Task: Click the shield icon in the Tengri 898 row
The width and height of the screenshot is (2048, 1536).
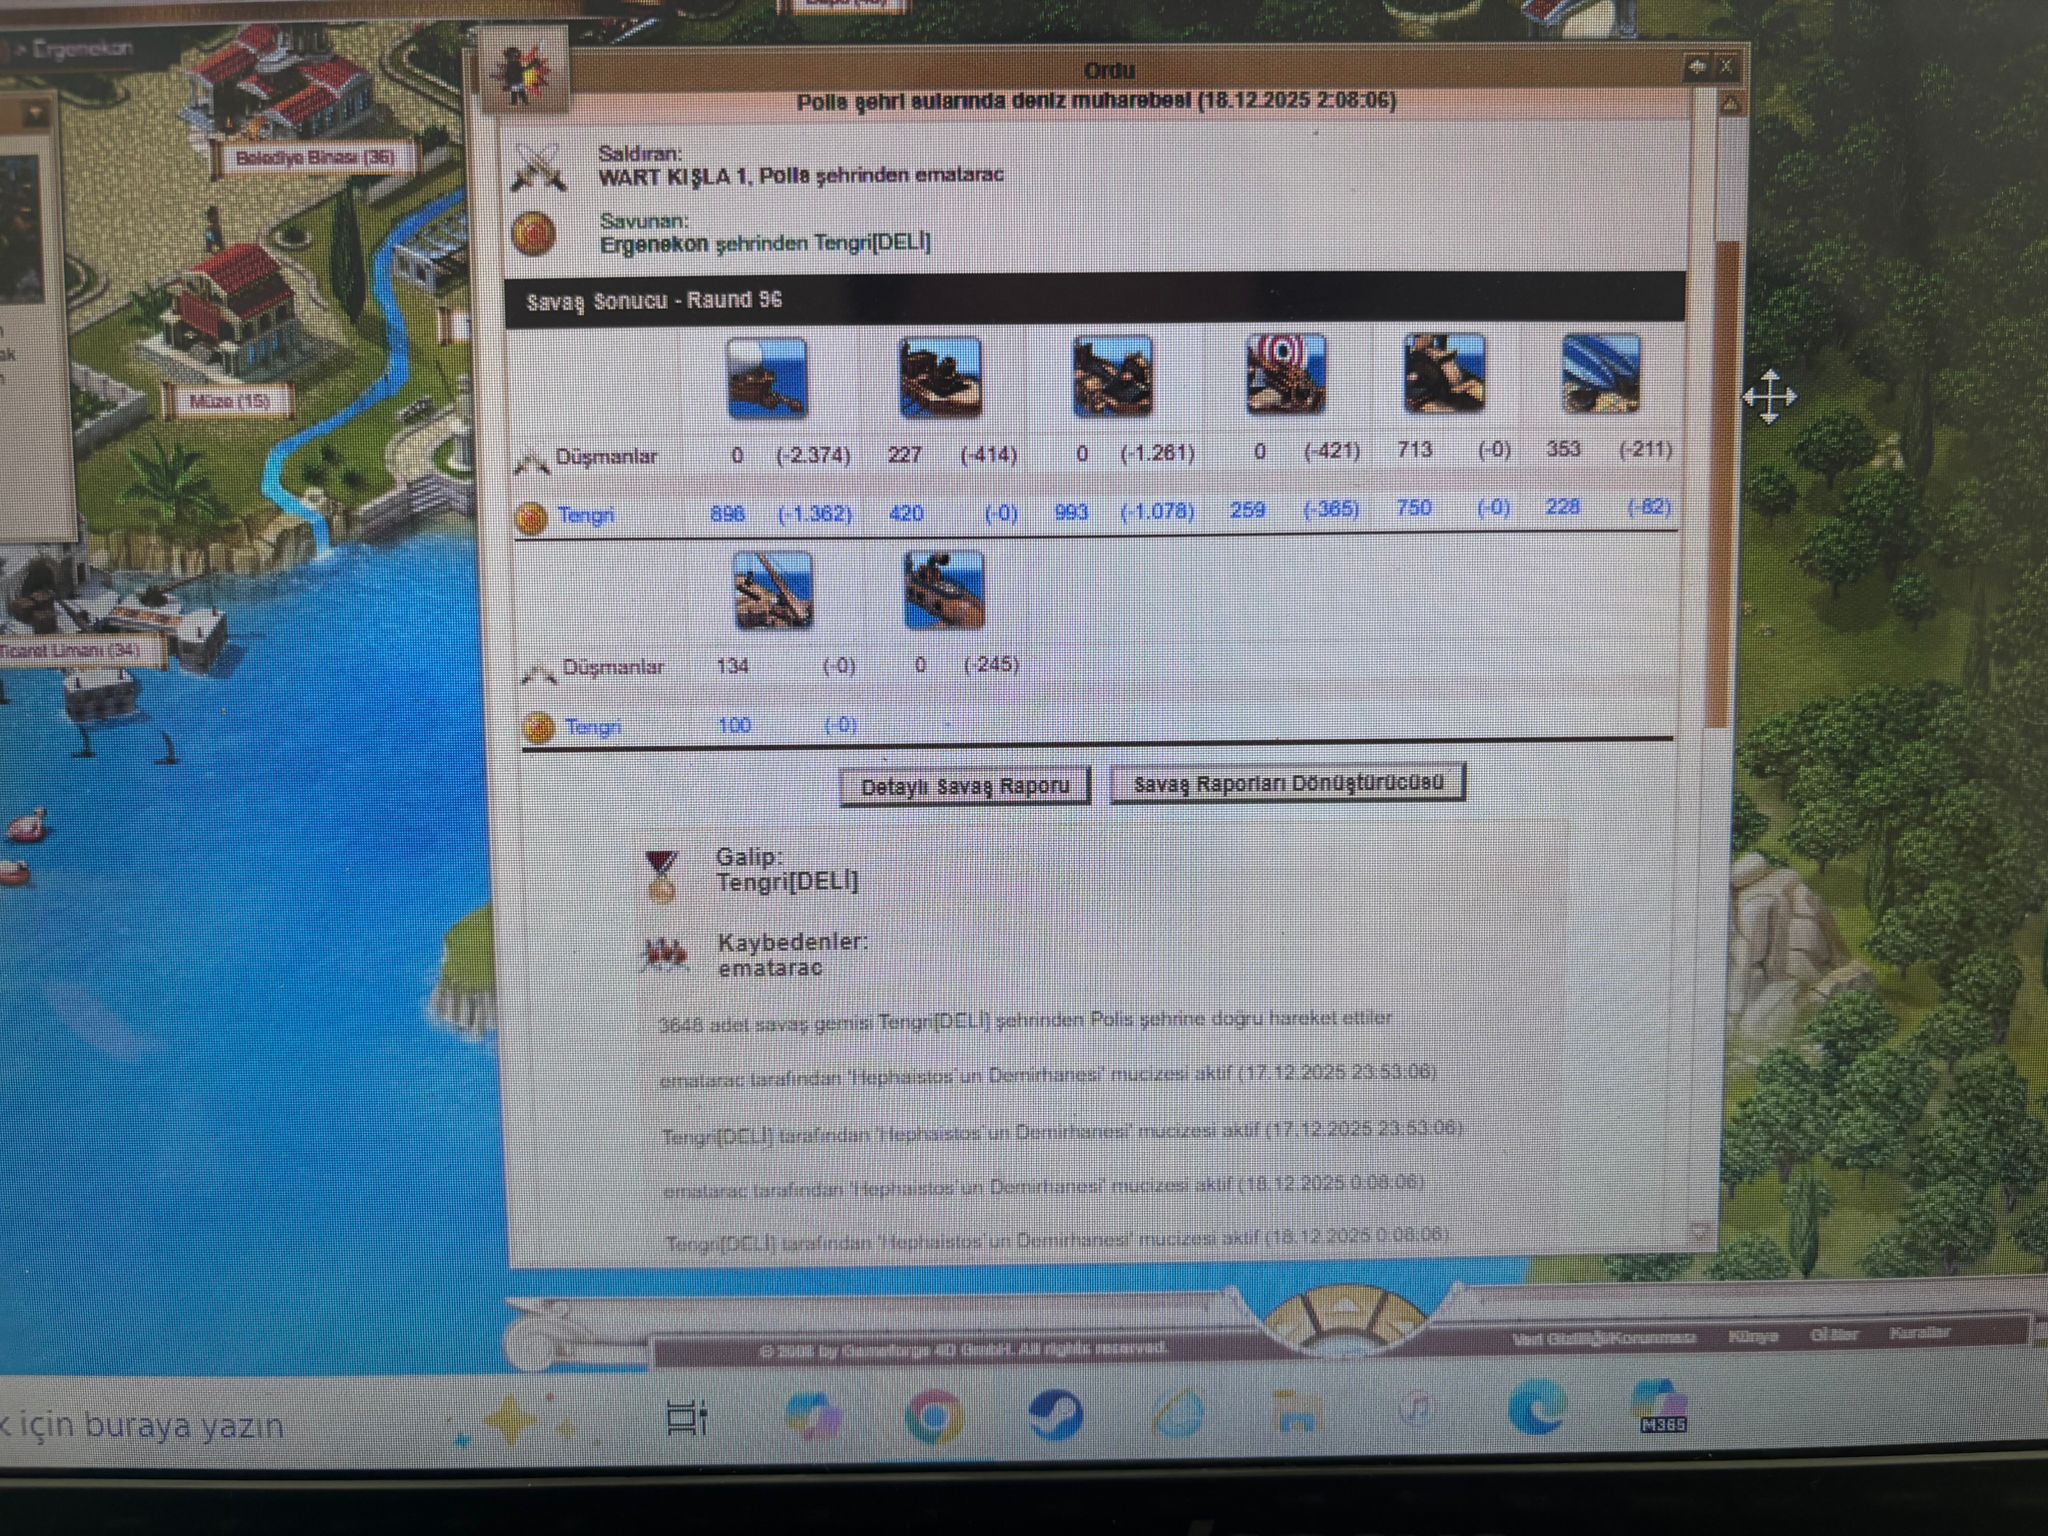Action: [531, 517]
